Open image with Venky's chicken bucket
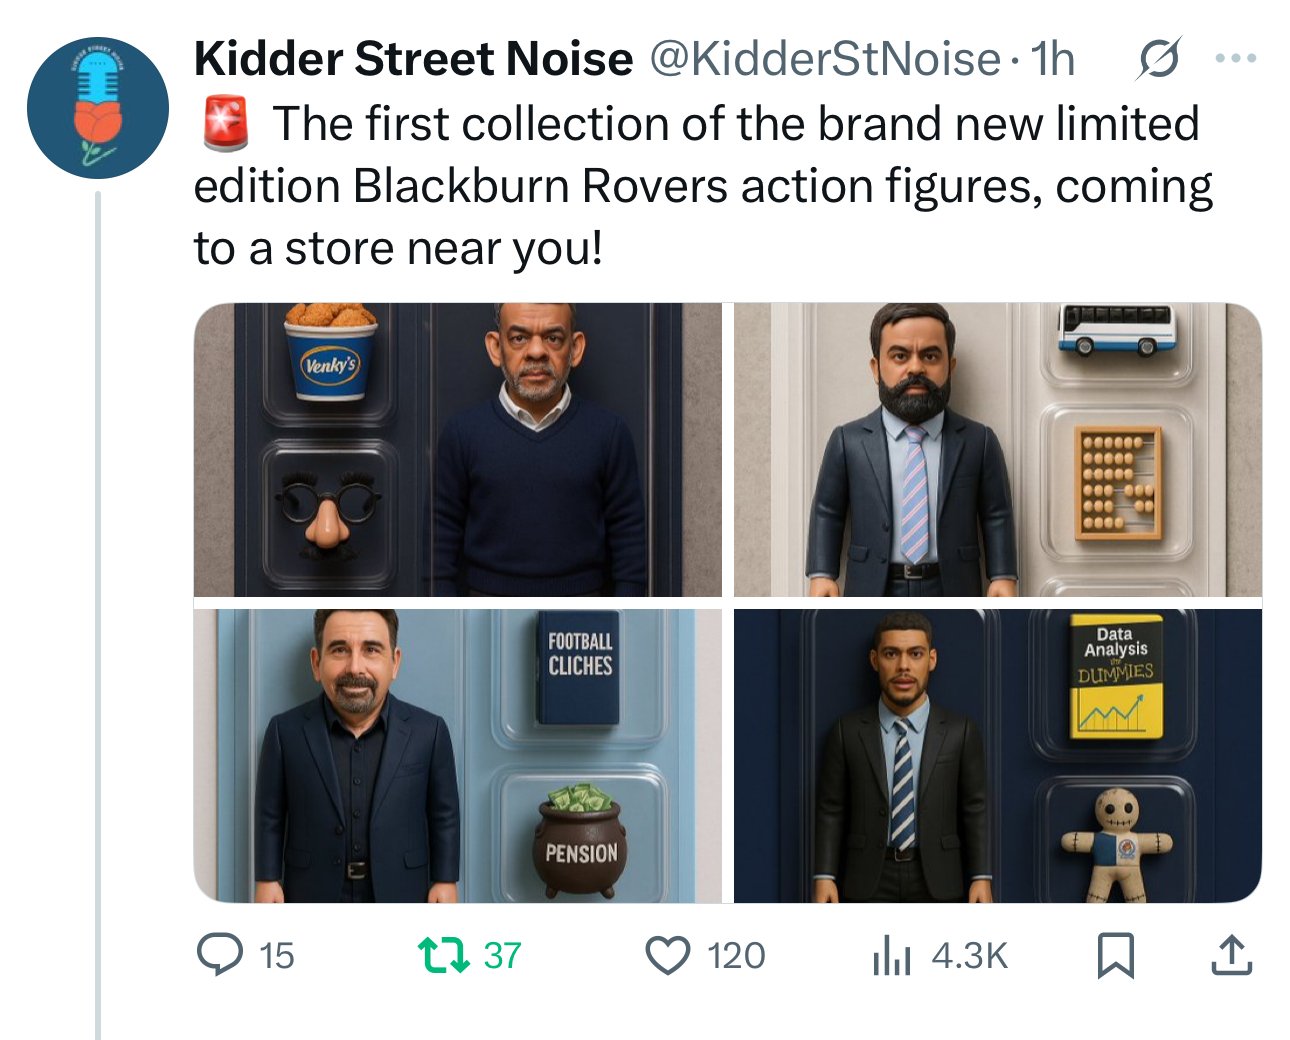 click(x=457, y=450)
